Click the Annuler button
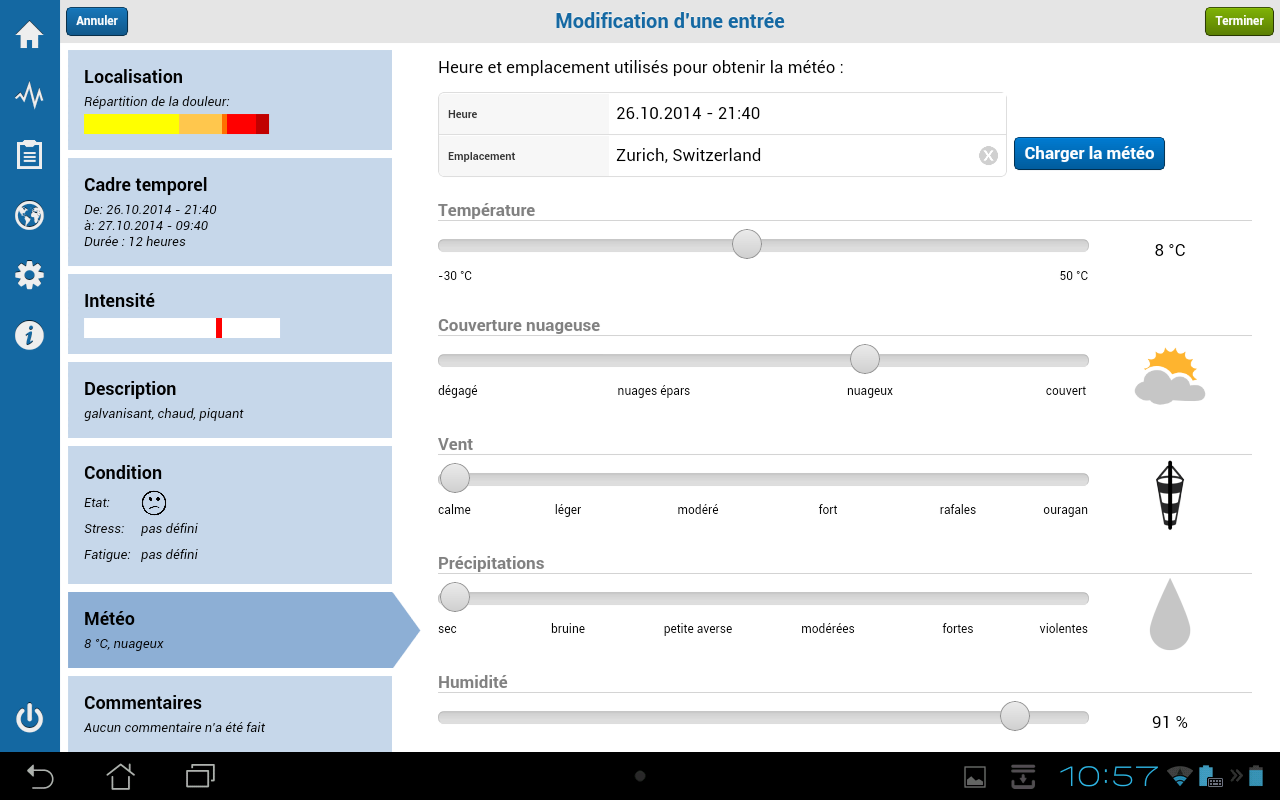The height and width of the screenshot is (800, 1280). coord(97,21)
